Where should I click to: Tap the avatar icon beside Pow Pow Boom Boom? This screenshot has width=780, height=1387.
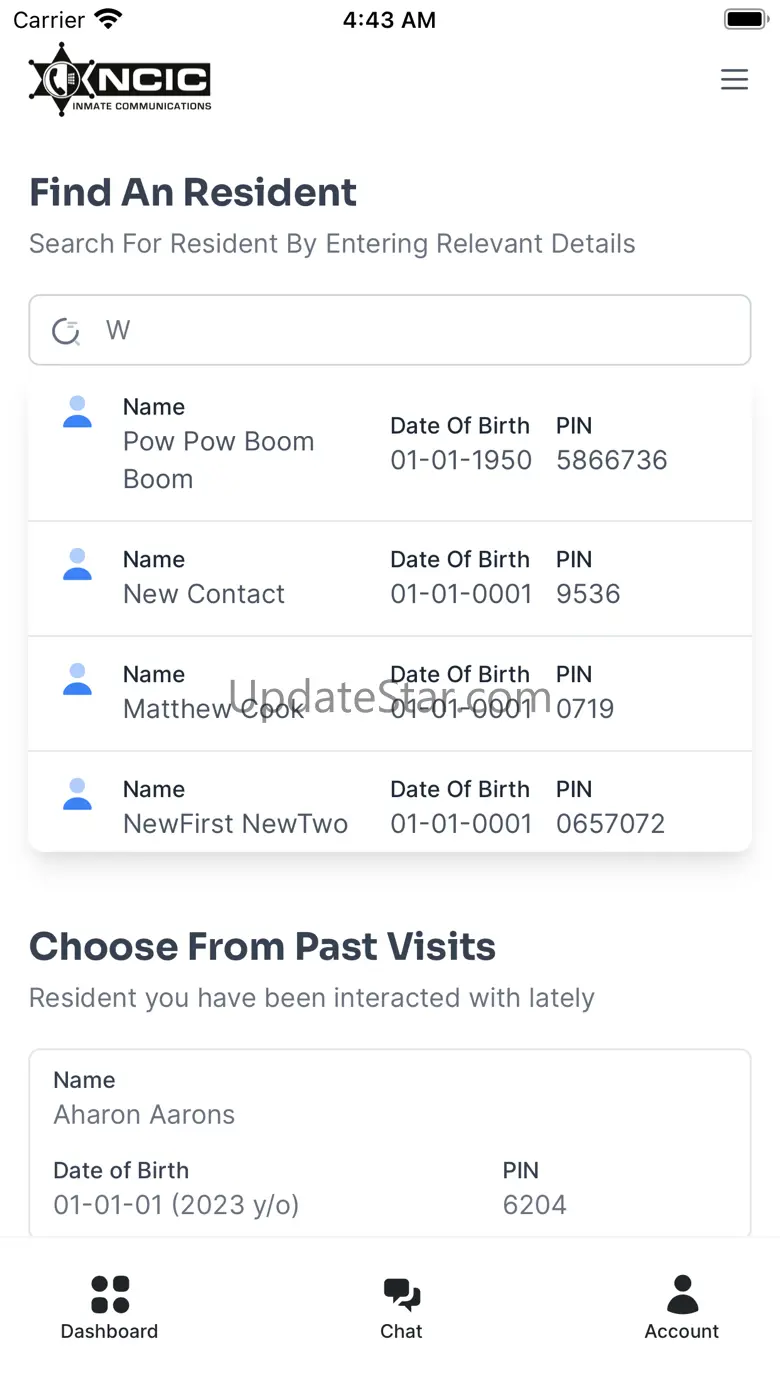pos(77,412)
